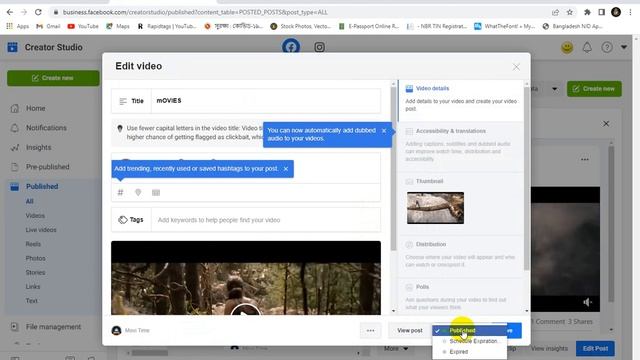
Task: Open the browser three-dot menu
Action: coord(630,12)
